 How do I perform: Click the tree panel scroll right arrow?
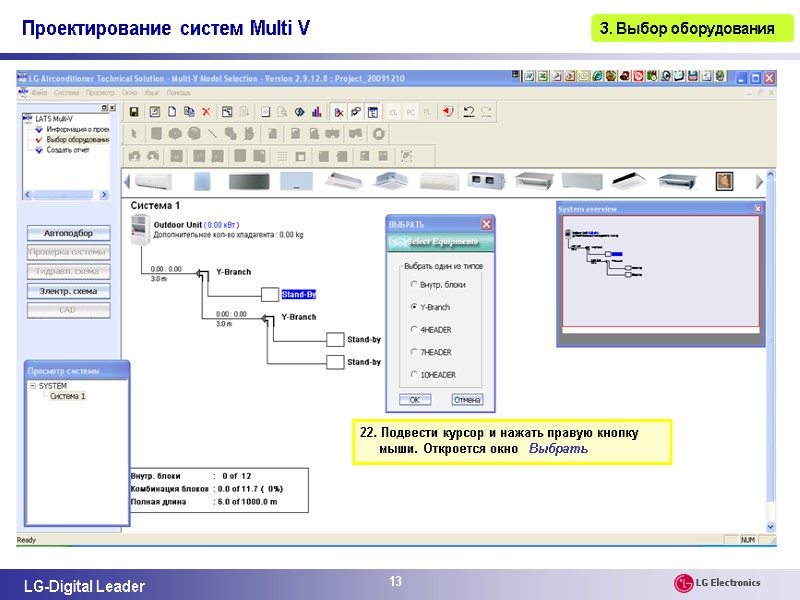[104, 194]
